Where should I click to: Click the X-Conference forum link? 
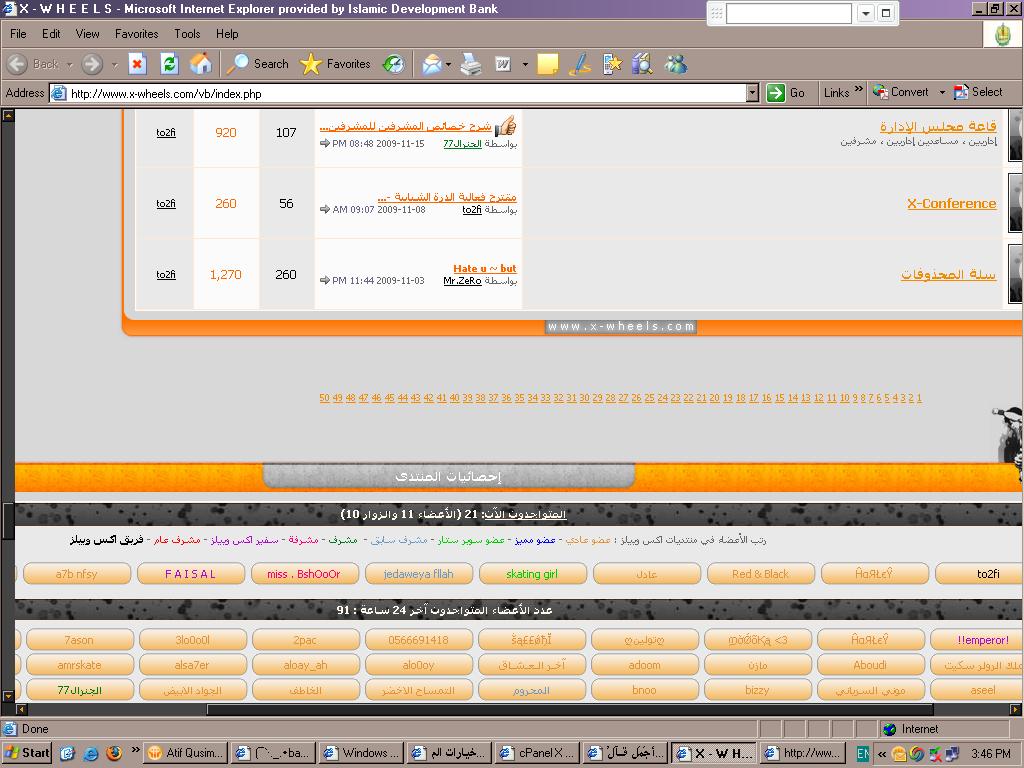[951, 203]
